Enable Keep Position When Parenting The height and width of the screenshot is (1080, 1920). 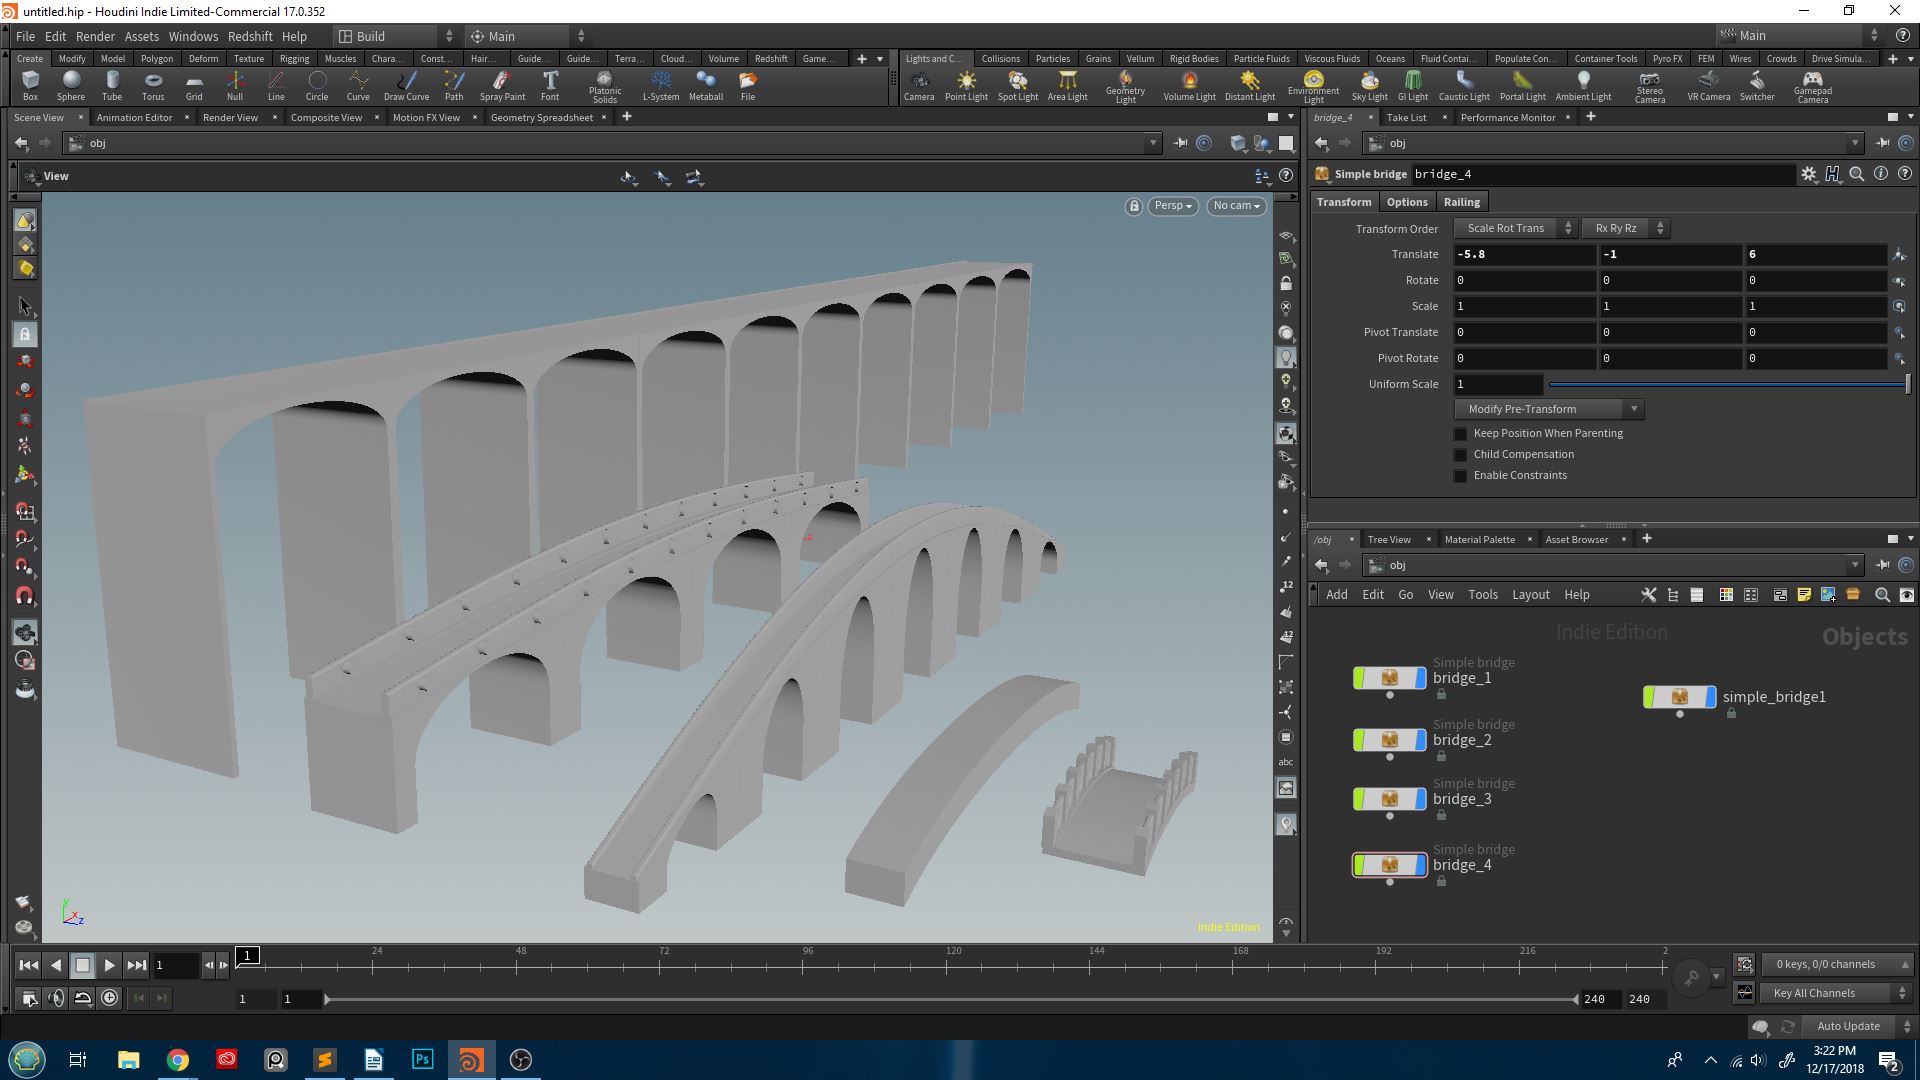tap(1460, 434)
